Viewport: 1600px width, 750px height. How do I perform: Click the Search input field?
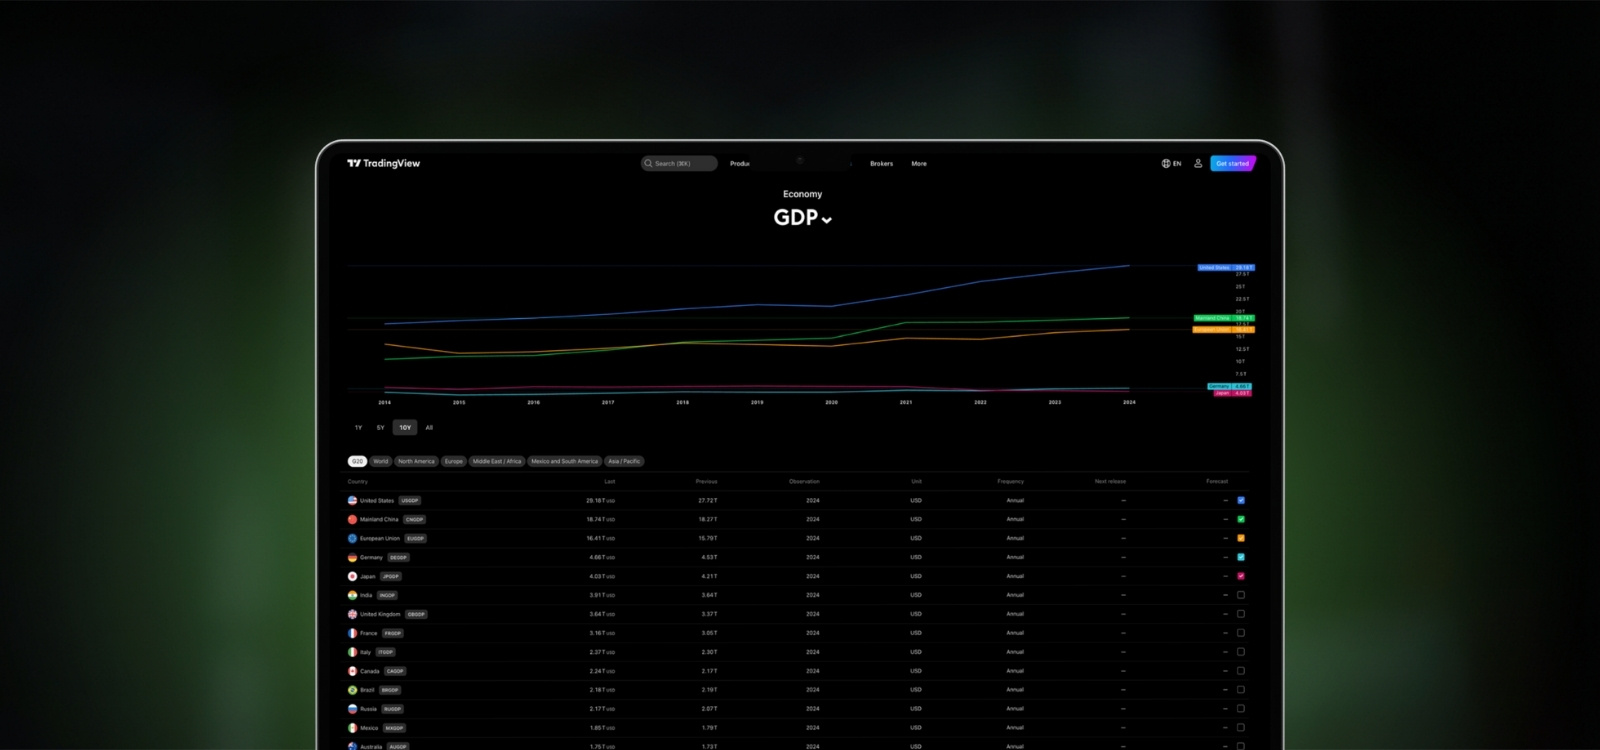pos(680,163)
